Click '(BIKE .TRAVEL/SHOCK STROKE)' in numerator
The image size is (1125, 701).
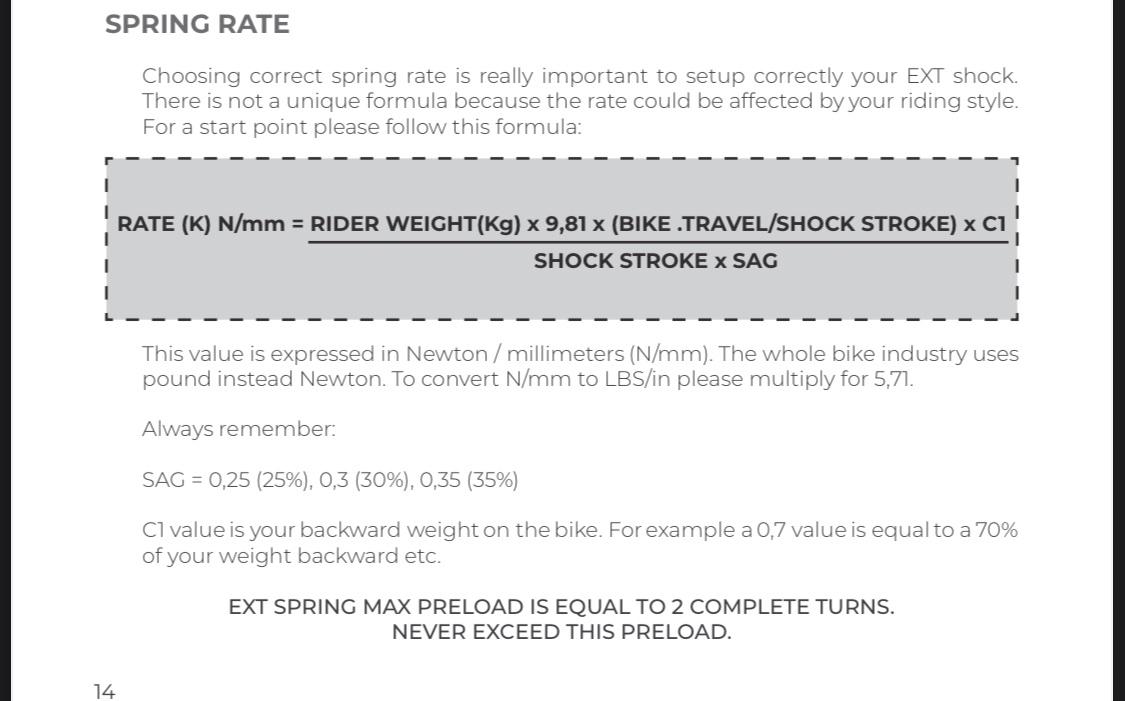pos(784,224)
